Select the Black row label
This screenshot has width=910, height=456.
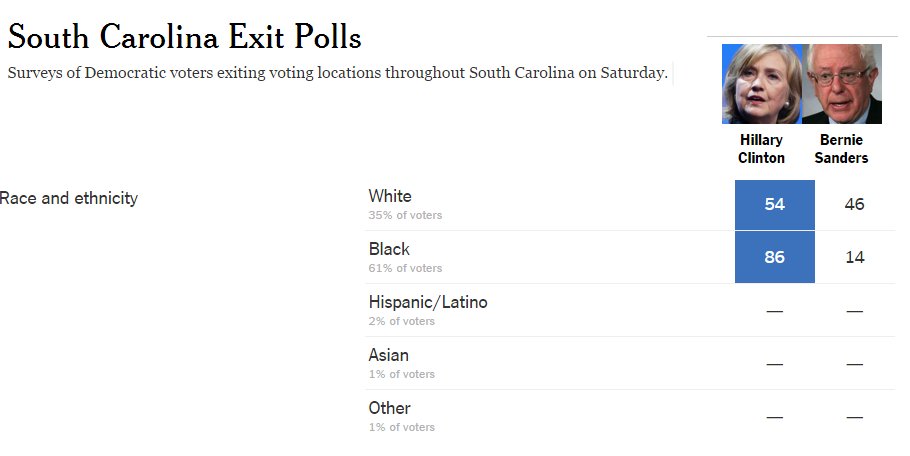pos(389,249)
